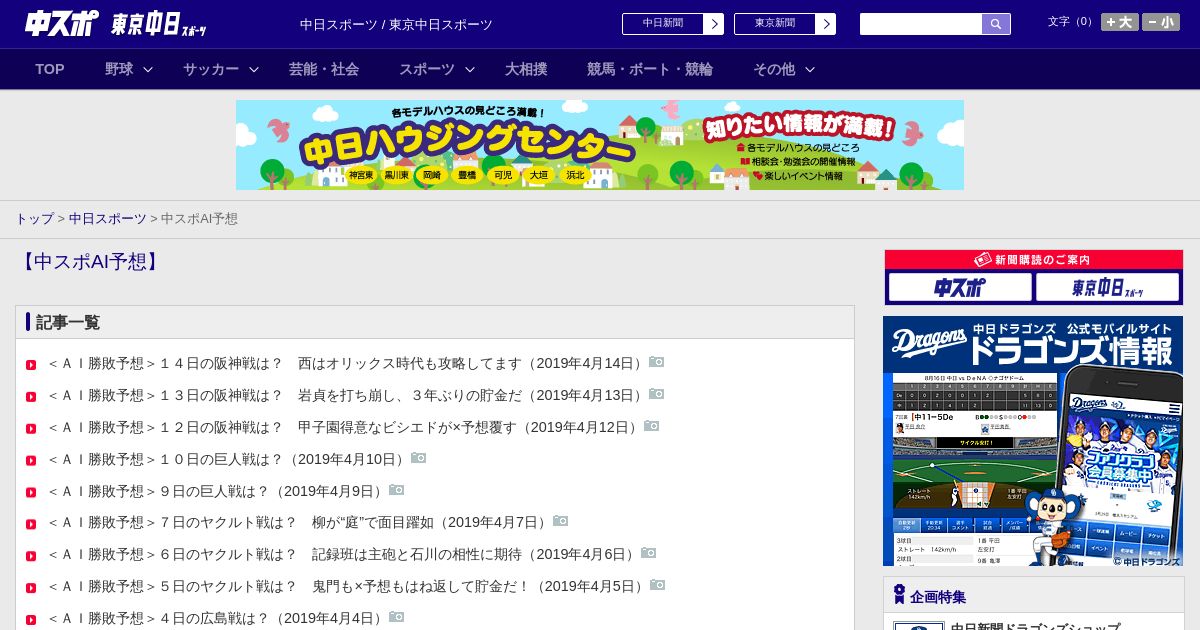Click camera icon on April 9 article
The width and height of the screenshot is (1200, 630).
[396, 490]
